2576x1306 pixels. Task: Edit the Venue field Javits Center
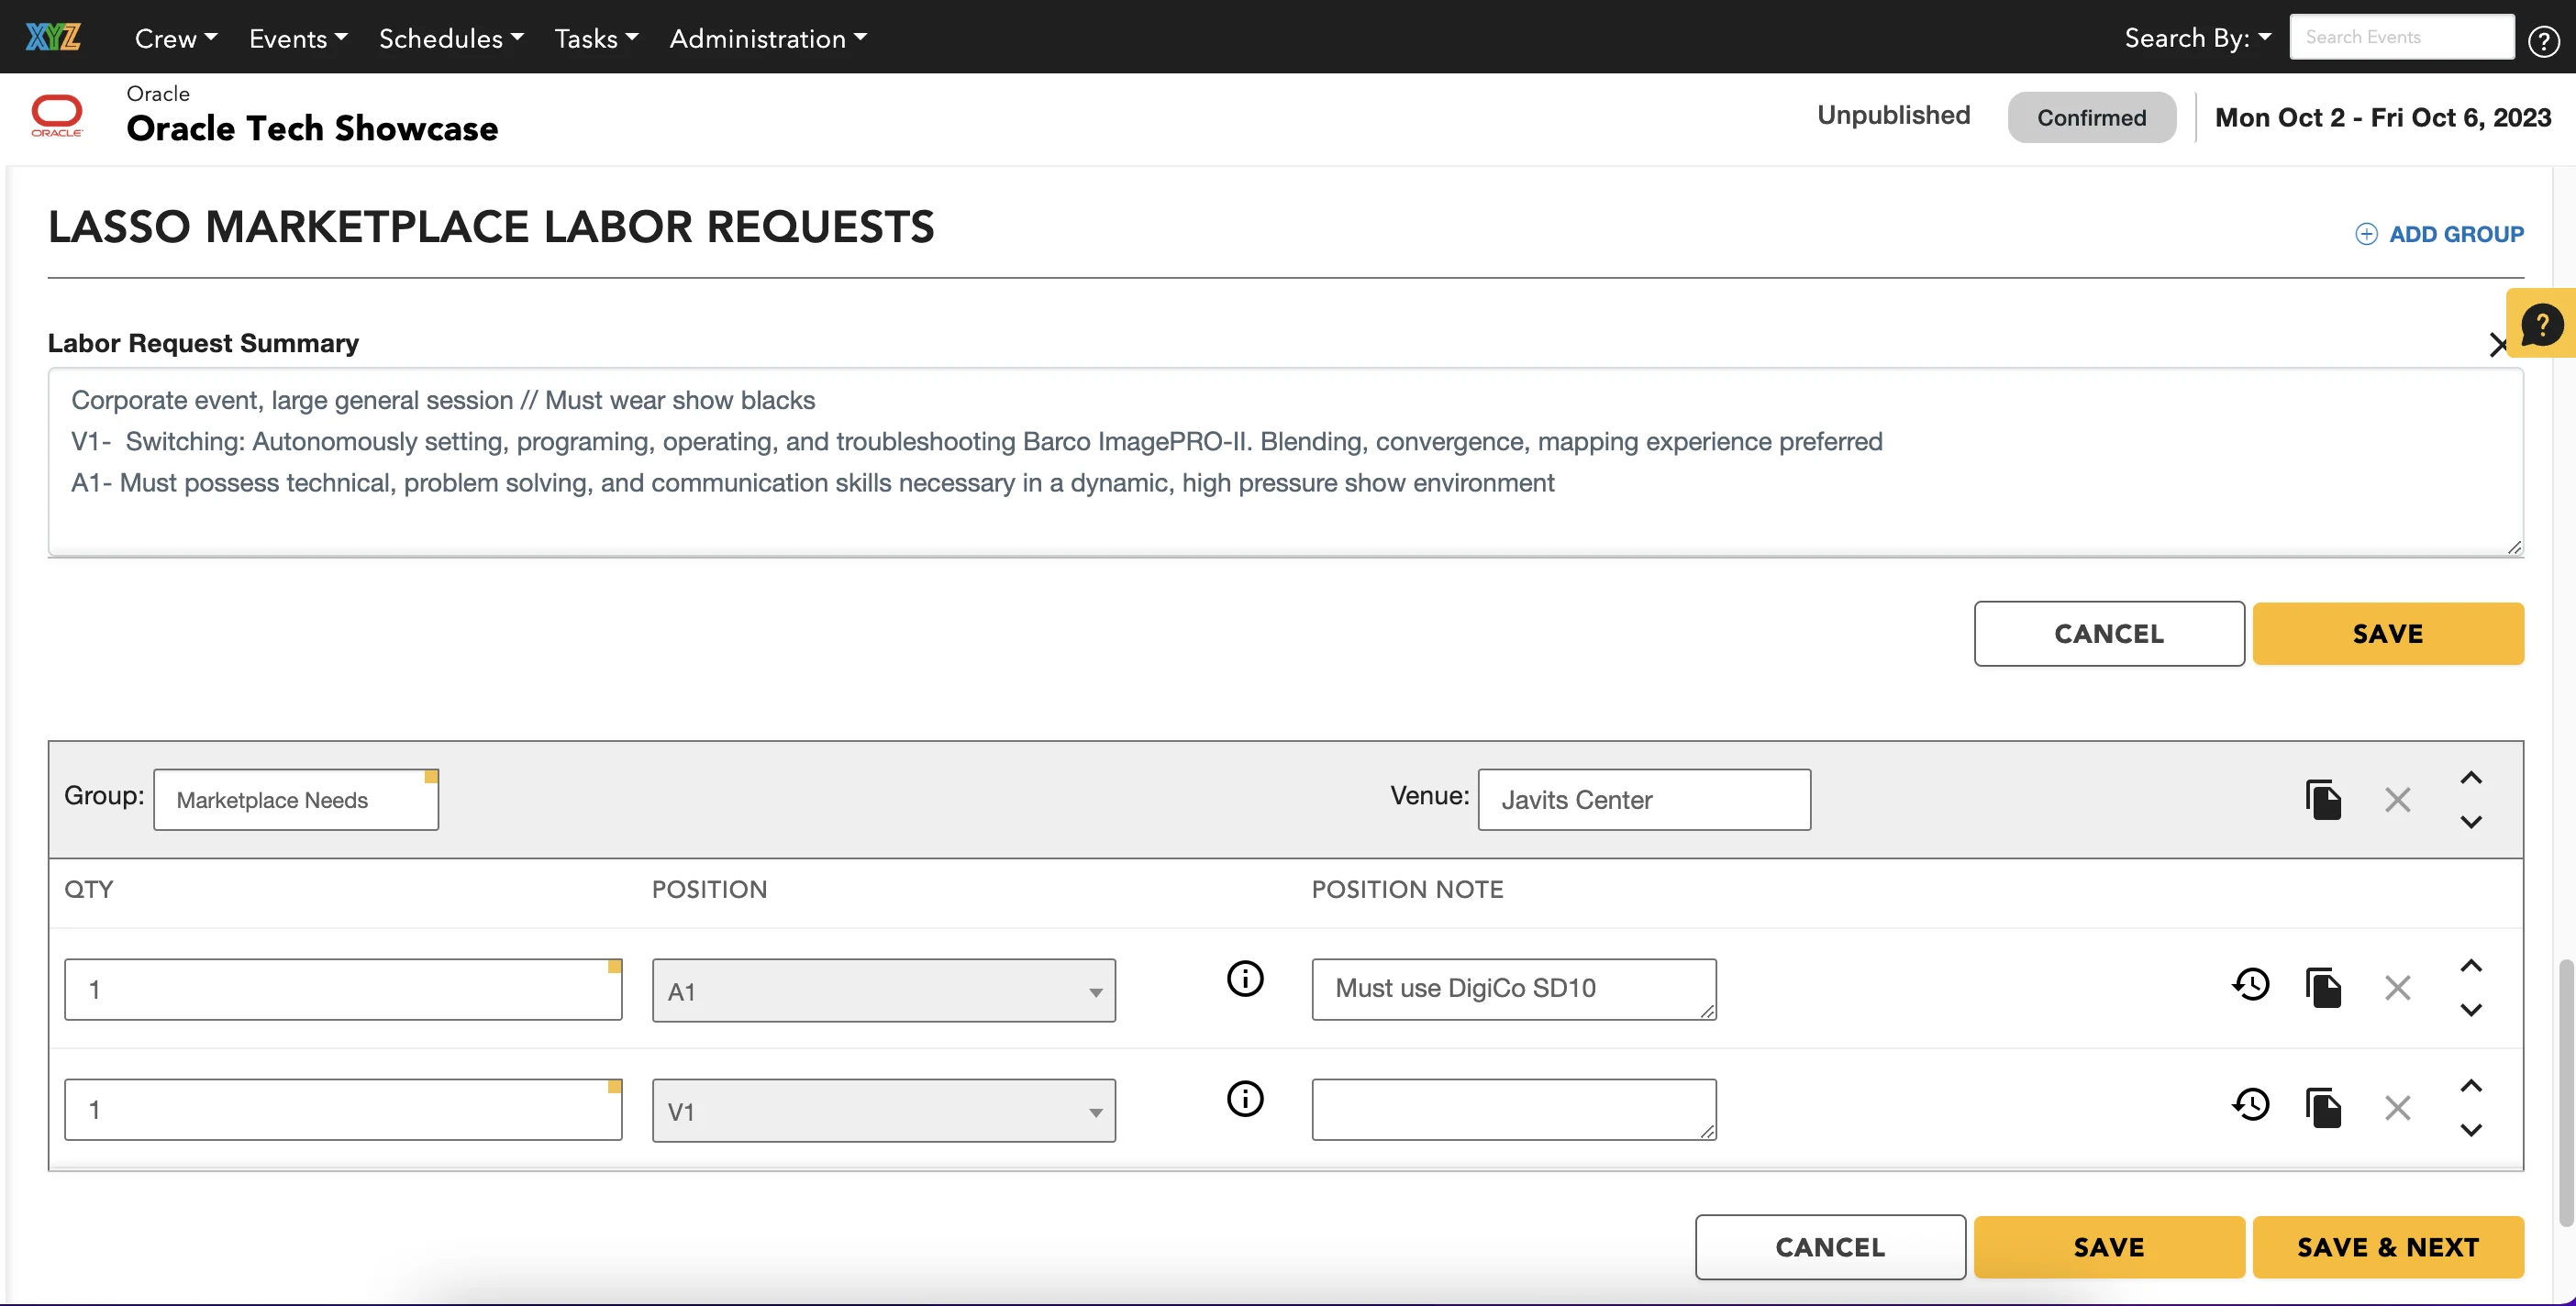[1644, 799]
